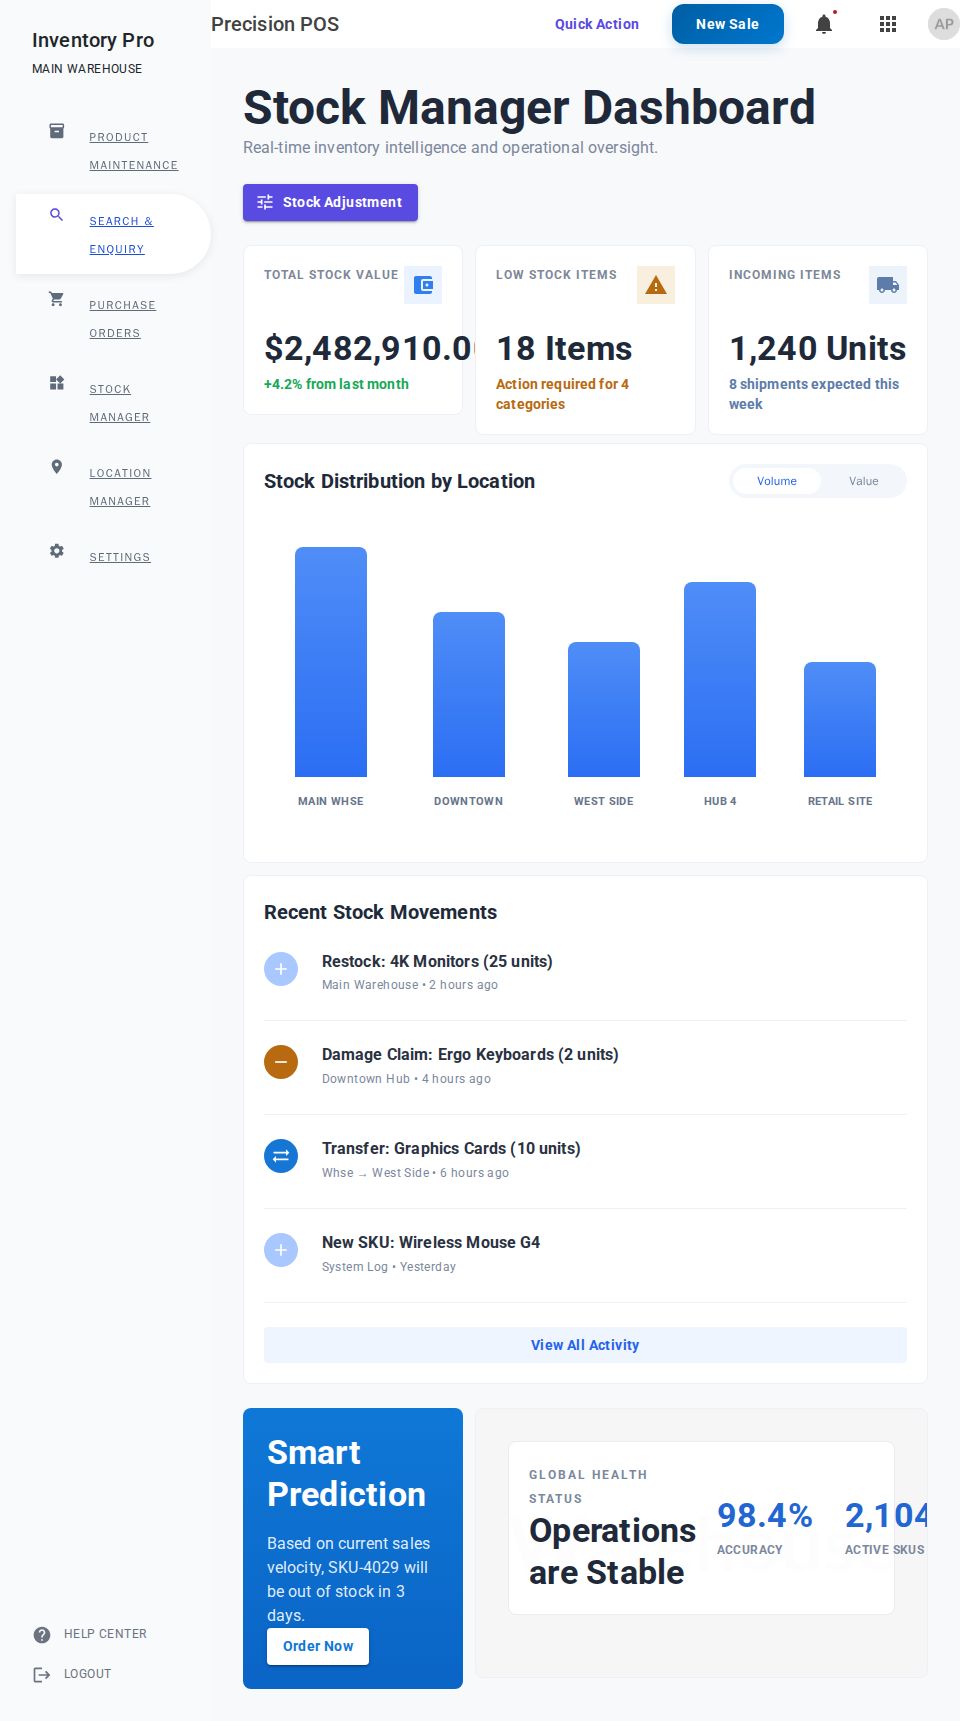Click '+4.2% from last month' text
Screen dimensions: 960x1721
pyautogui.click(x=336, y=384)
